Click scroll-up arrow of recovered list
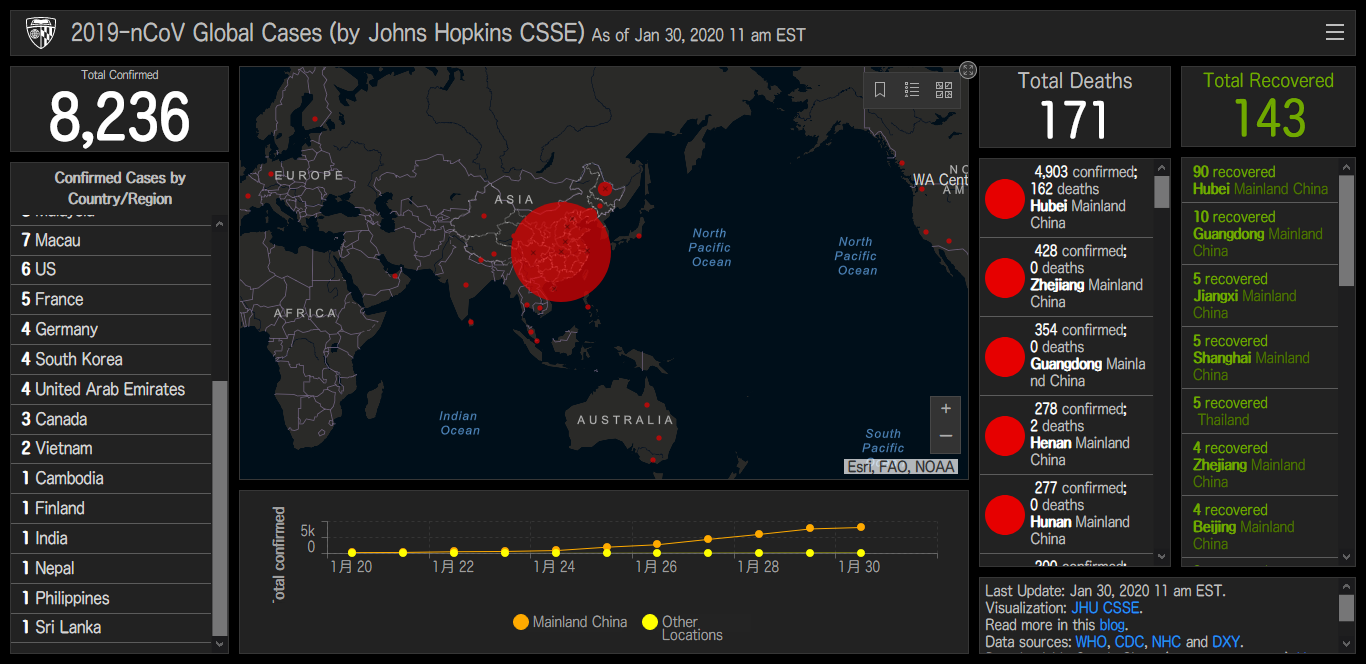The image size is (1366, 664). (x=1347, y=168)
